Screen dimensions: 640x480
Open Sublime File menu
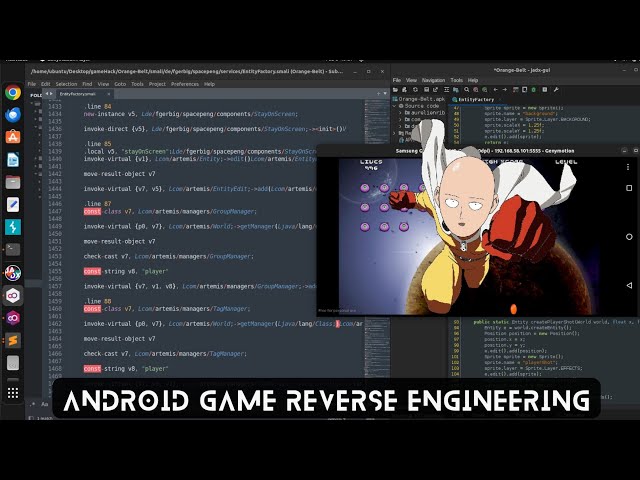32,84
